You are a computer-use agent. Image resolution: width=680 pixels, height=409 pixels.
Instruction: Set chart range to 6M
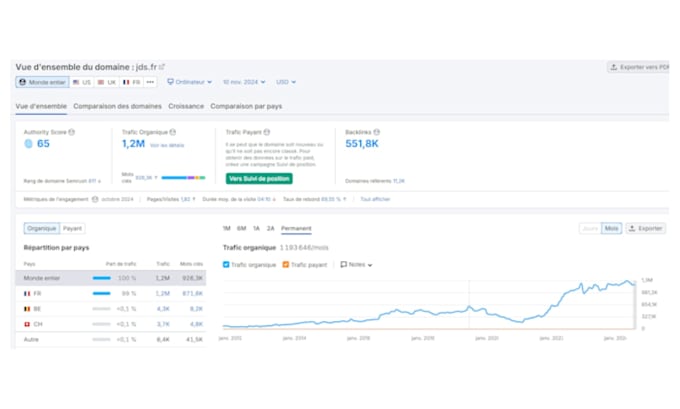point(242,229)
